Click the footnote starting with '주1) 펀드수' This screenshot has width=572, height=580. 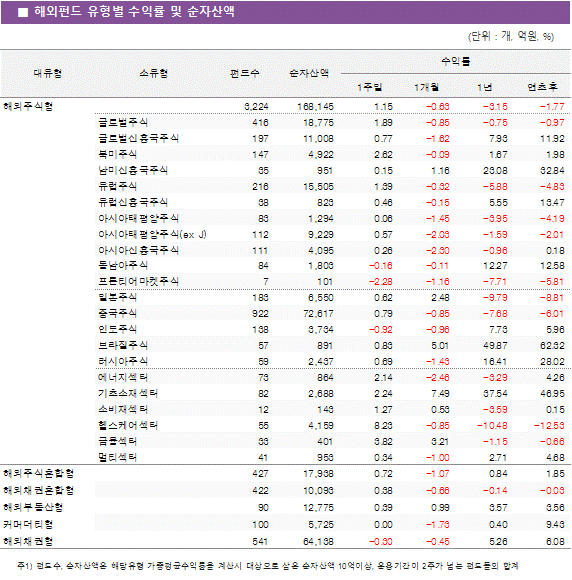coord(268,566)
